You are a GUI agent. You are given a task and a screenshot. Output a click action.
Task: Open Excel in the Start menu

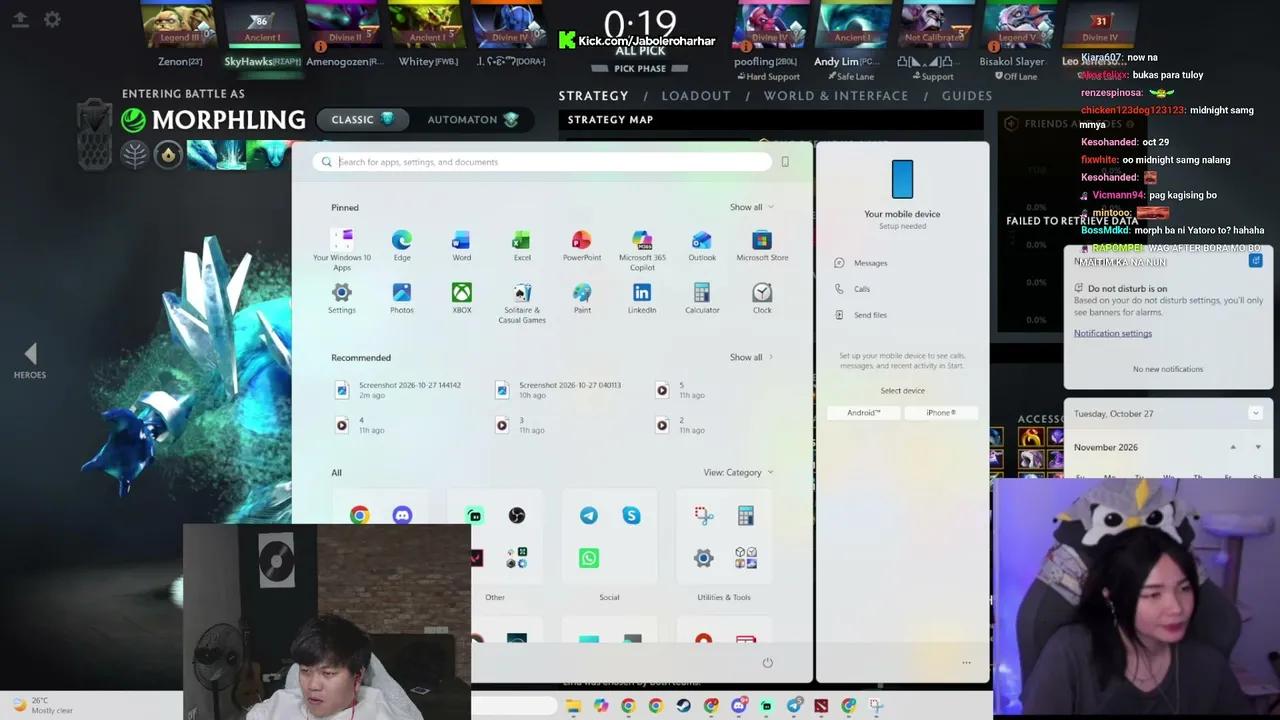[522, 246]
